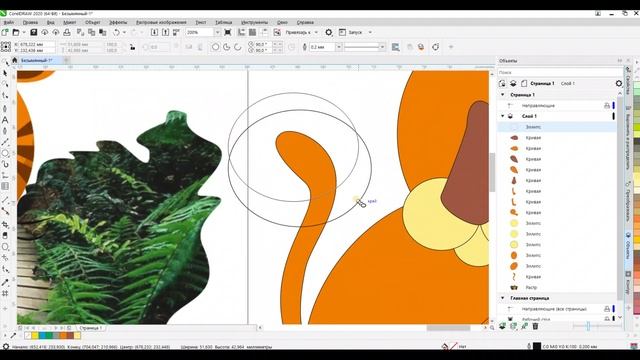Viewport: 640px width, 360px height.
Task: Click the Import icon in the toolbar
Action: 154,32
